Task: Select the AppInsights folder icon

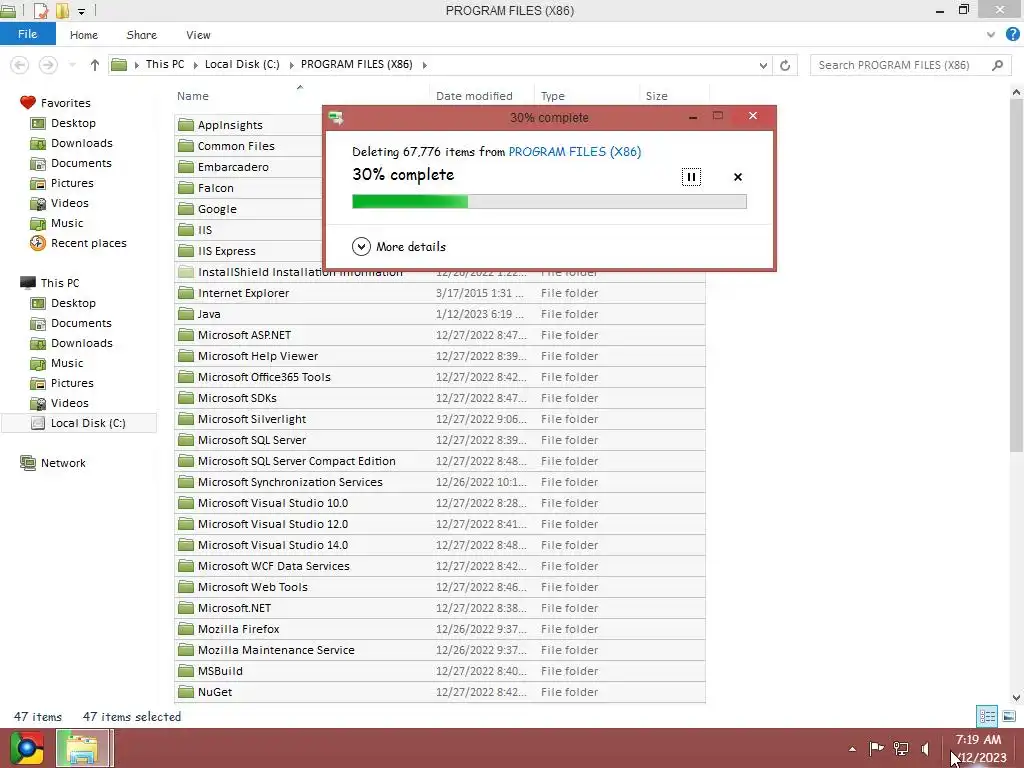Action: coord(186,125)
